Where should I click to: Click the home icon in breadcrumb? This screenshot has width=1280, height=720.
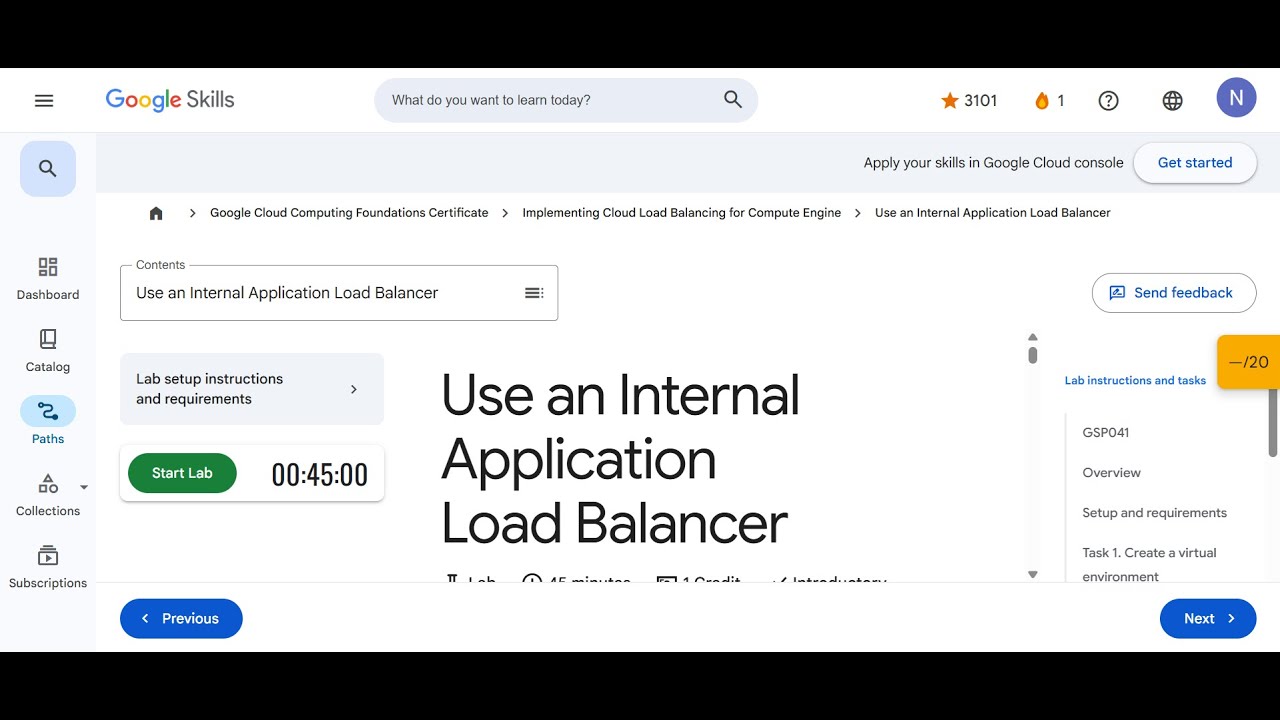coord(156,213)
